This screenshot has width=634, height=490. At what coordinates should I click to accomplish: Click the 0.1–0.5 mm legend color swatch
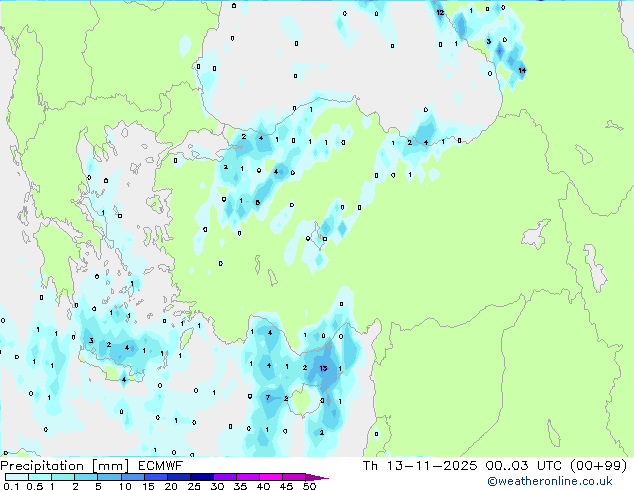tap(17, 477)
